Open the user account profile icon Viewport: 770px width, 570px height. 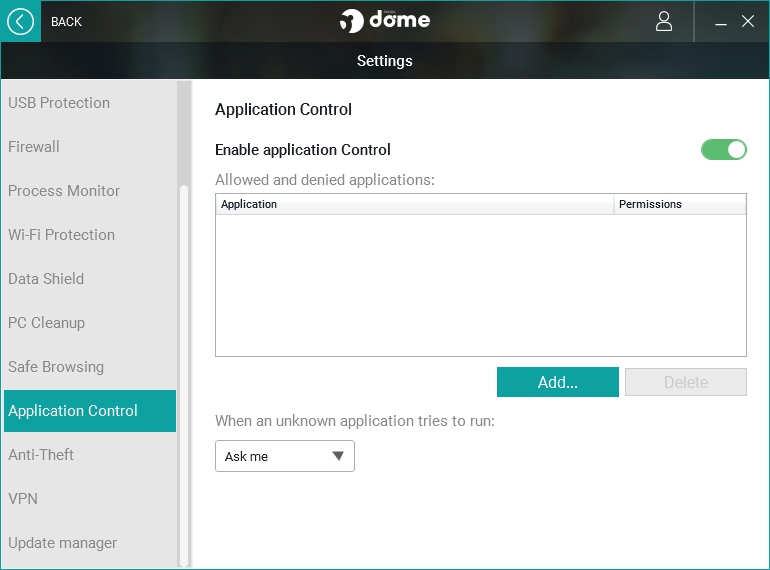tap(664, 21)
